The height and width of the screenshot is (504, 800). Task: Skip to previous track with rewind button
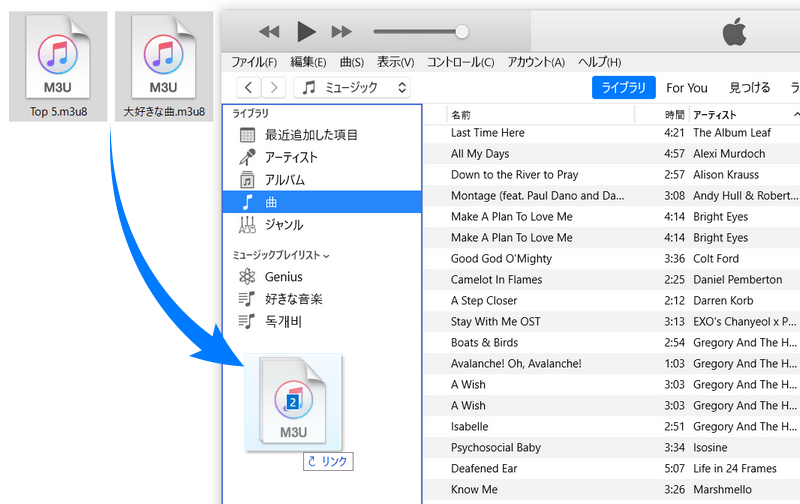[x=269, y=32]
